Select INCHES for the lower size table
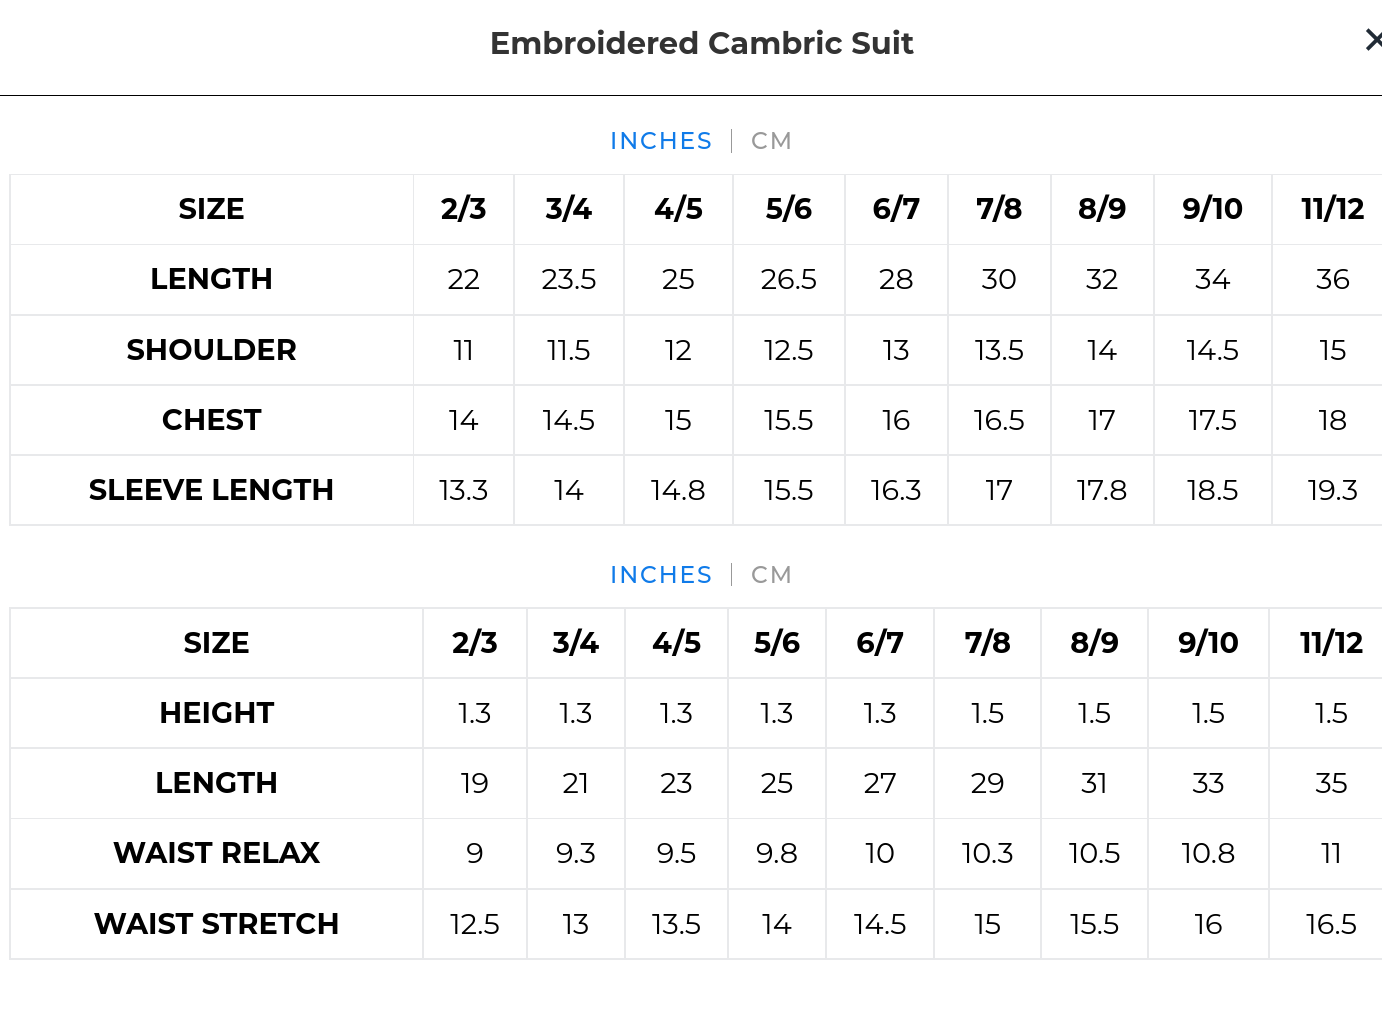Screen dimensions: 1382x1012 coord(661,575)
